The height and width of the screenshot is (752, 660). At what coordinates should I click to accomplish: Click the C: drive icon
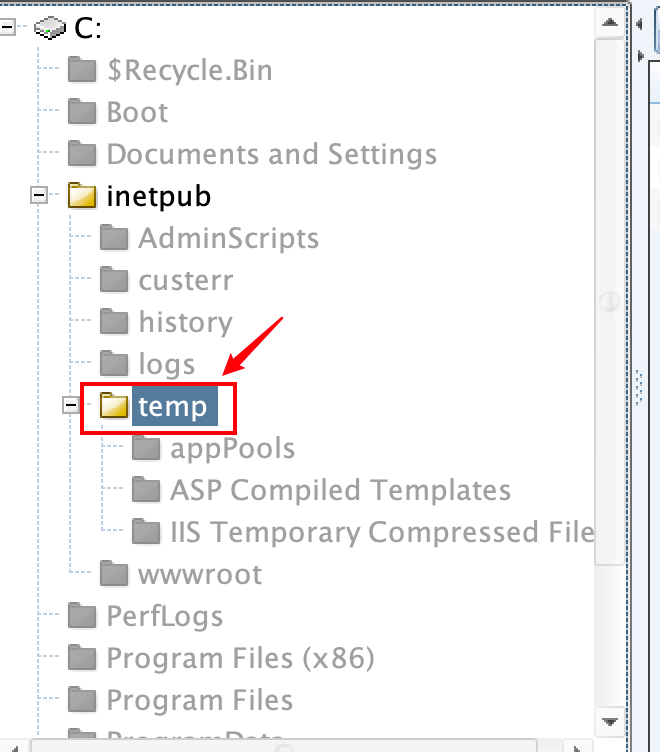click(50, 28)
